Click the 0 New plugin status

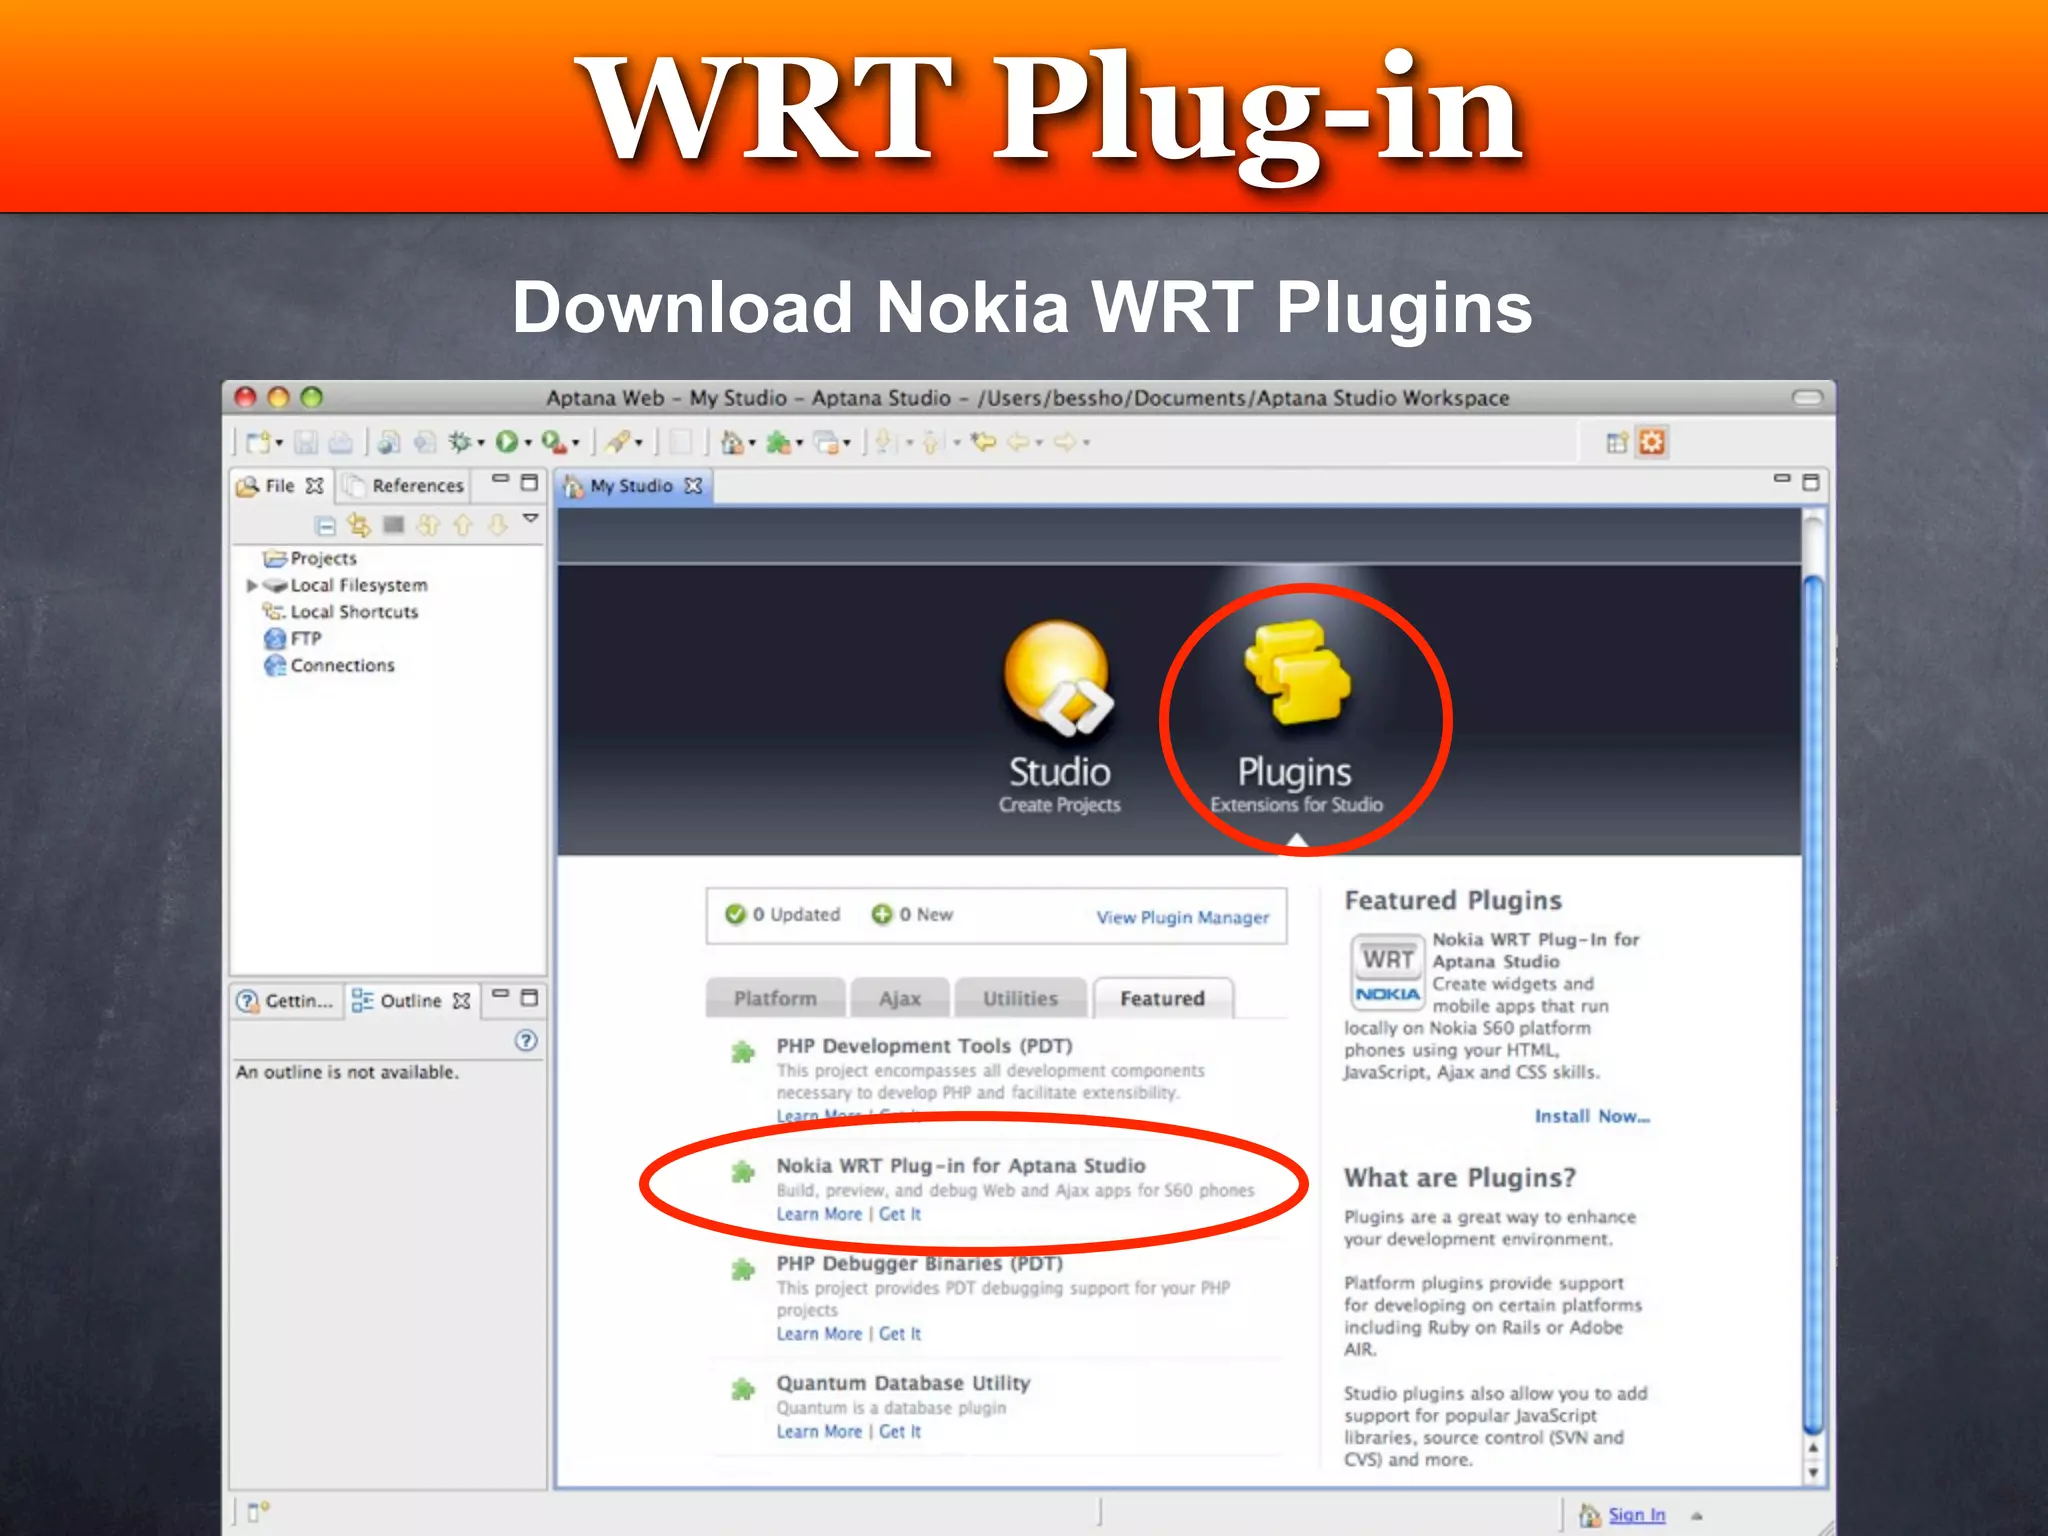[x=912, y=914]
